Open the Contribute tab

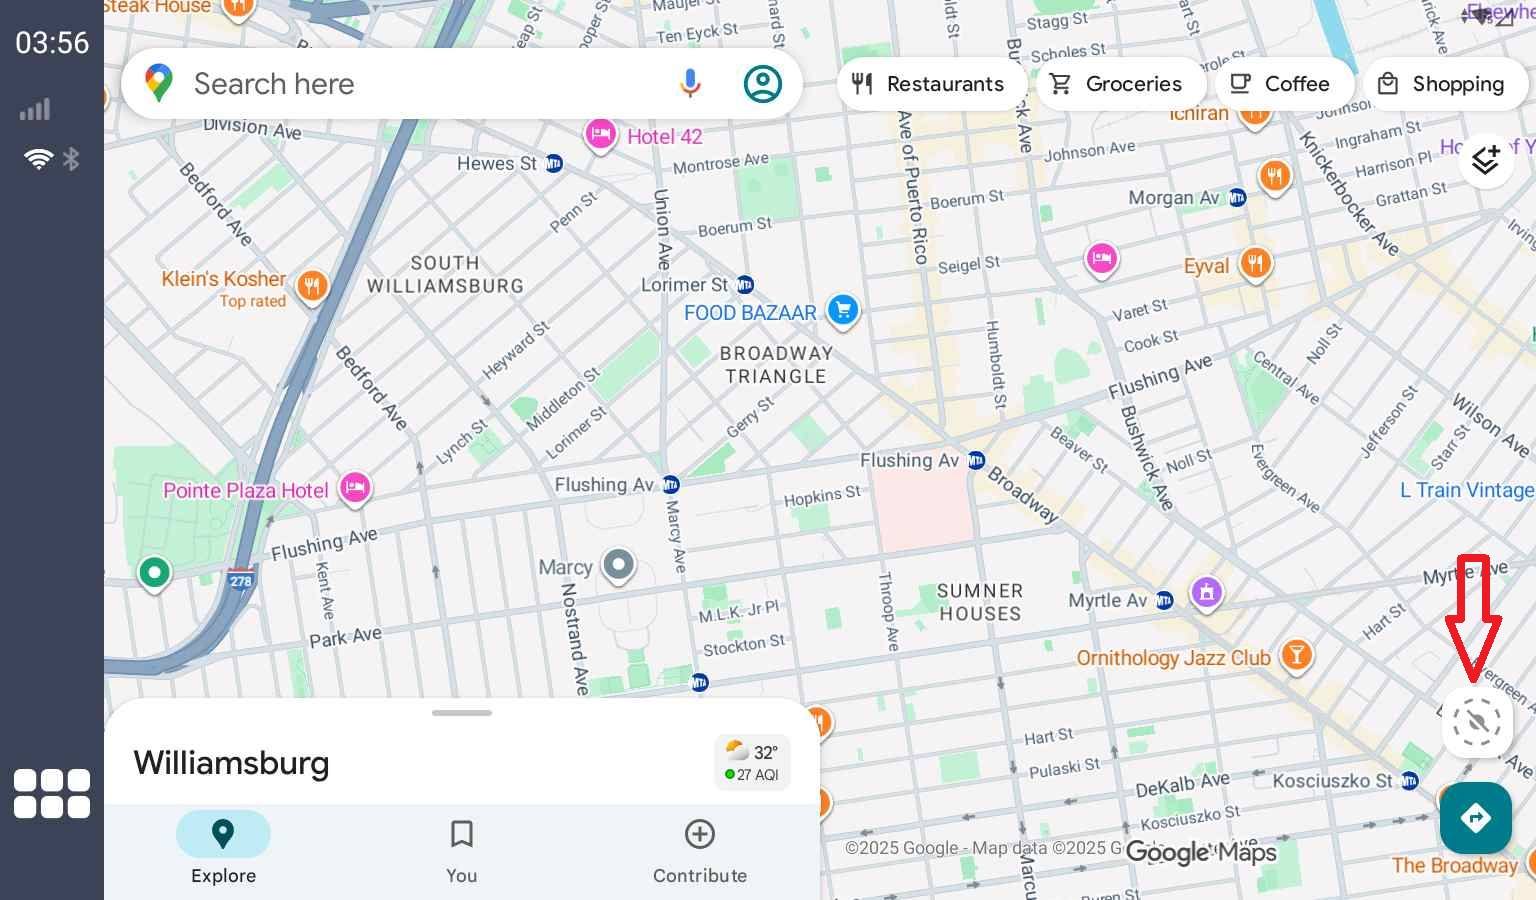[699, 848]
